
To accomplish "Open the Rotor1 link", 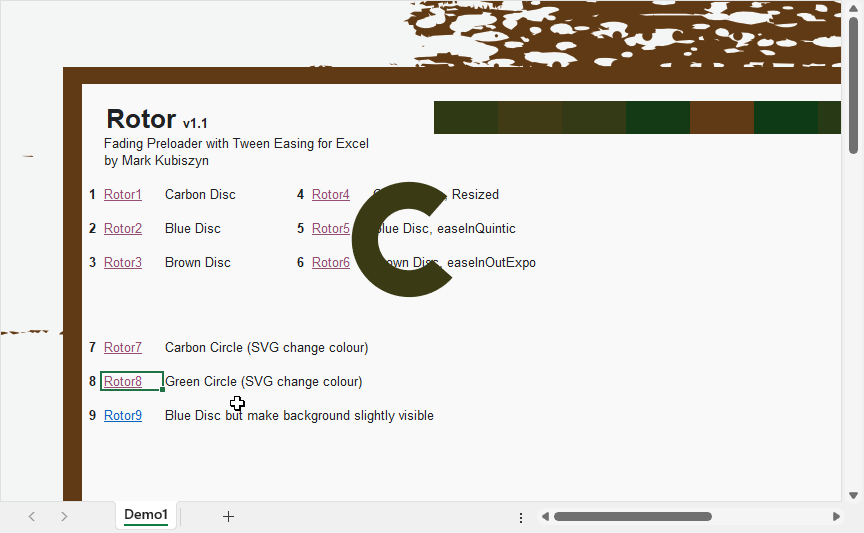I will pos(123,195).
